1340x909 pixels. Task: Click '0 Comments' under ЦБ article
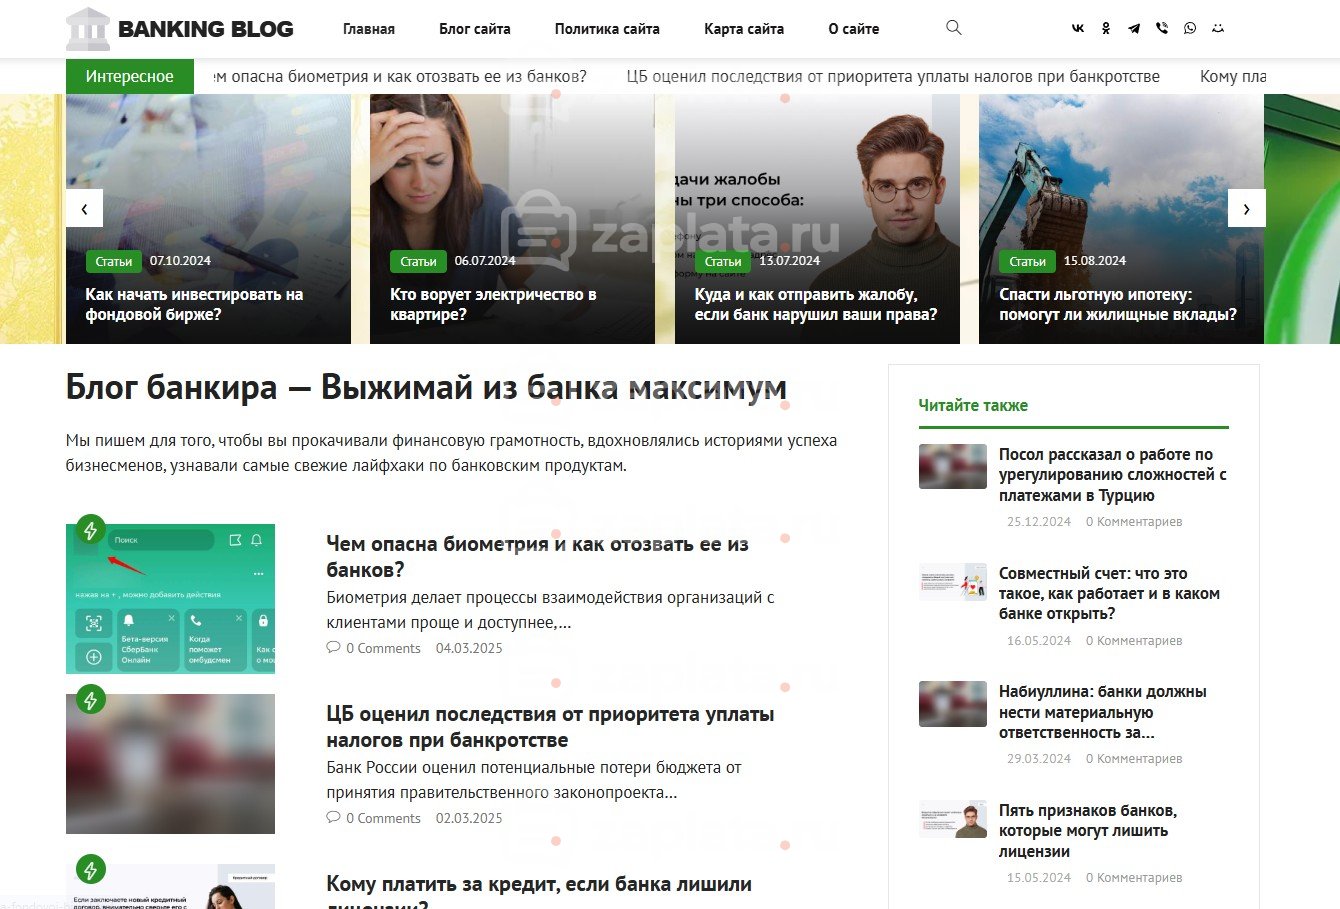tap(383, 818)
